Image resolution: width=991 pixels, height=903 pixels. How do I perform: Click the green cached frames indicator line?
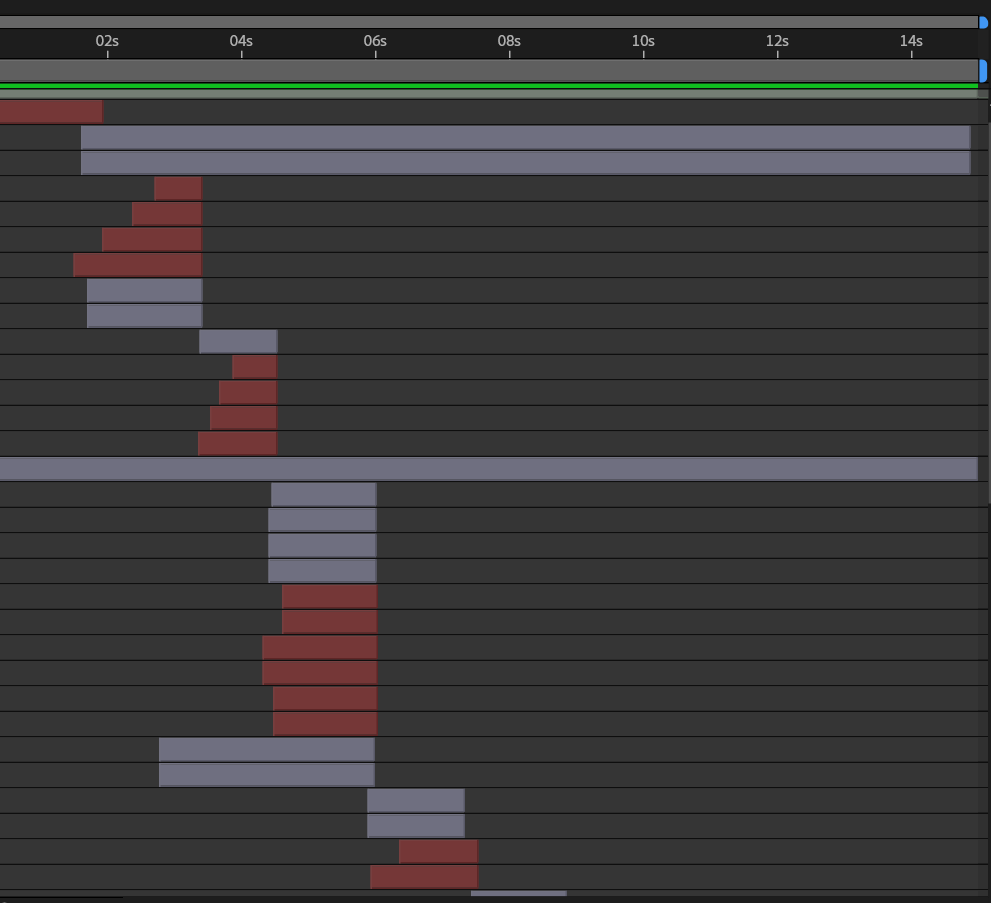(x=488, y=86)
